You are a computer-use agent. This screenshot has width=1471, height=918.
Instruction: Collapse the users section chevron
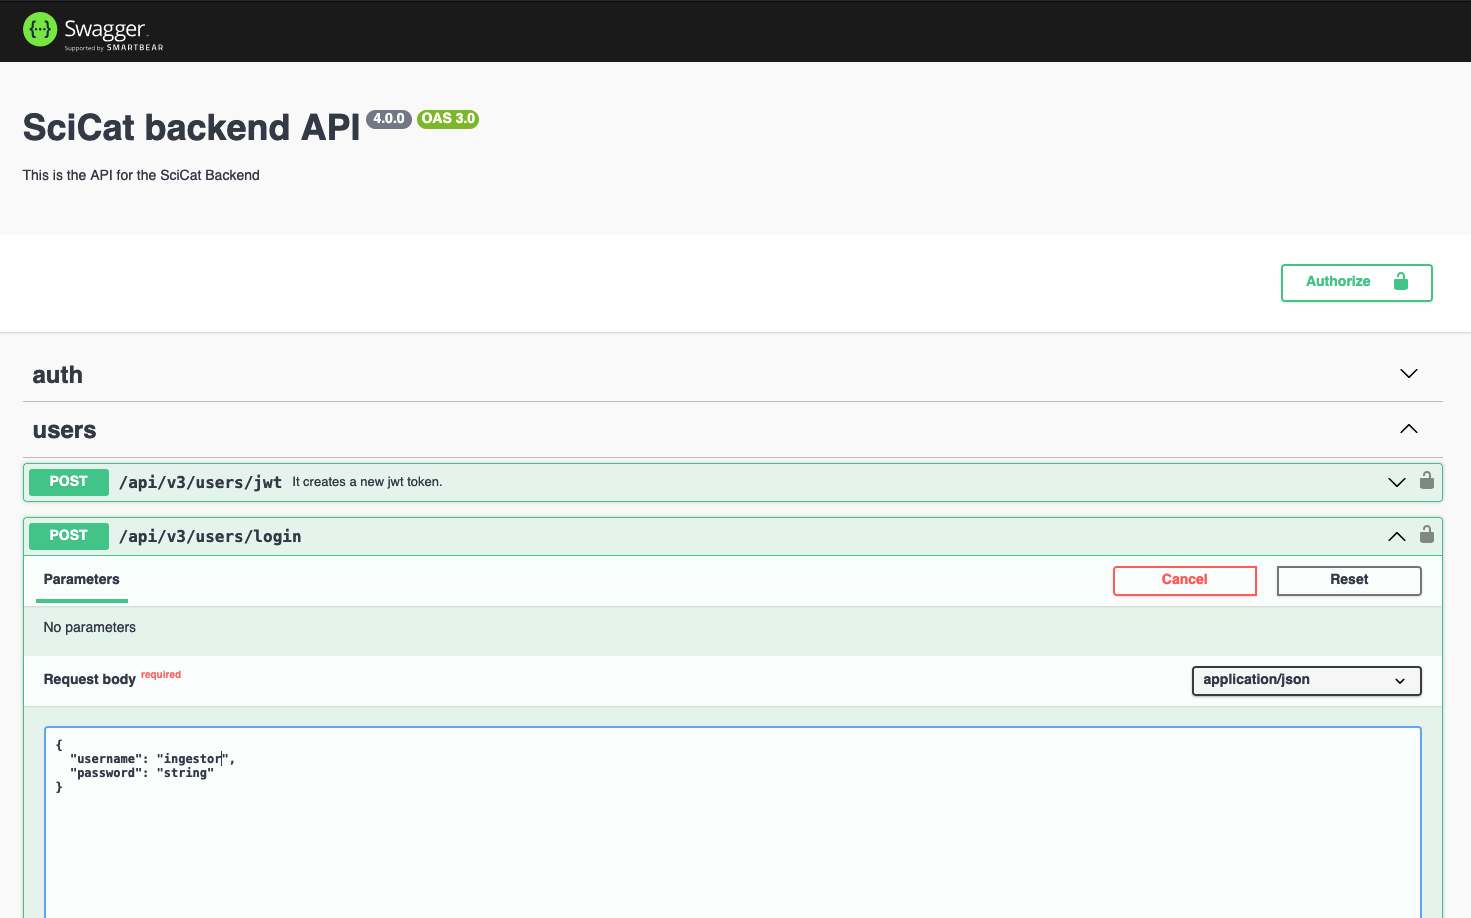pos(1408,429)
